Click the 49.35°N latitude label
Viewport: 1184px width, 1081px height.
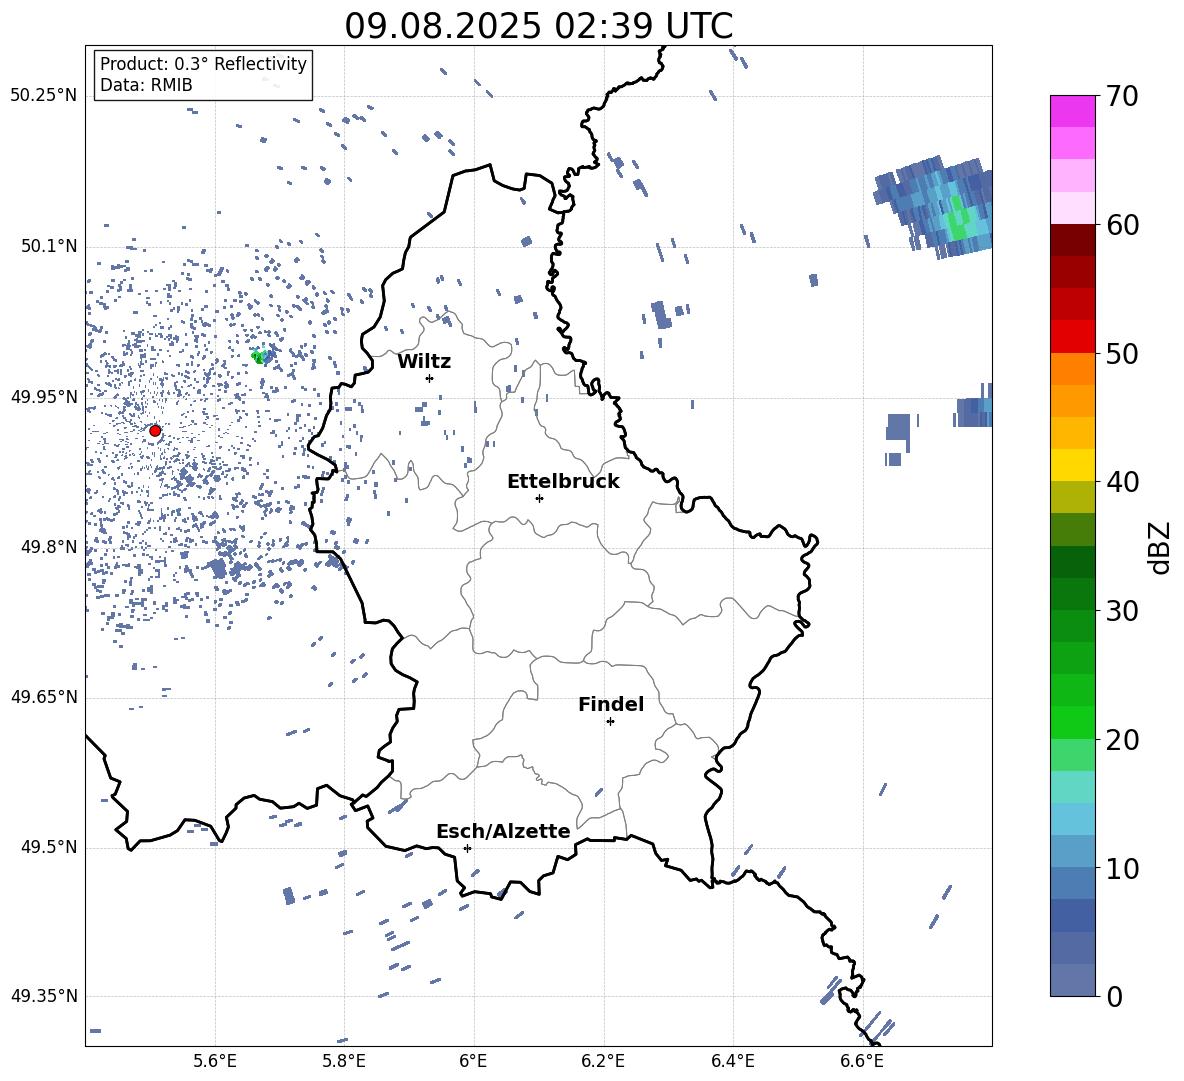(x=44, y=996)
